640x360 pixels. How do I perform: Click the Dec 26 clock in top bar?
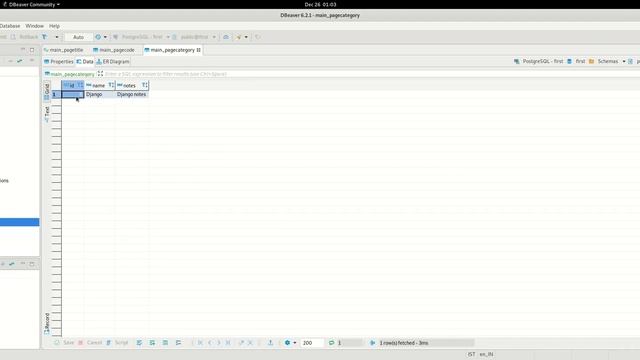(x=320, y=4)
